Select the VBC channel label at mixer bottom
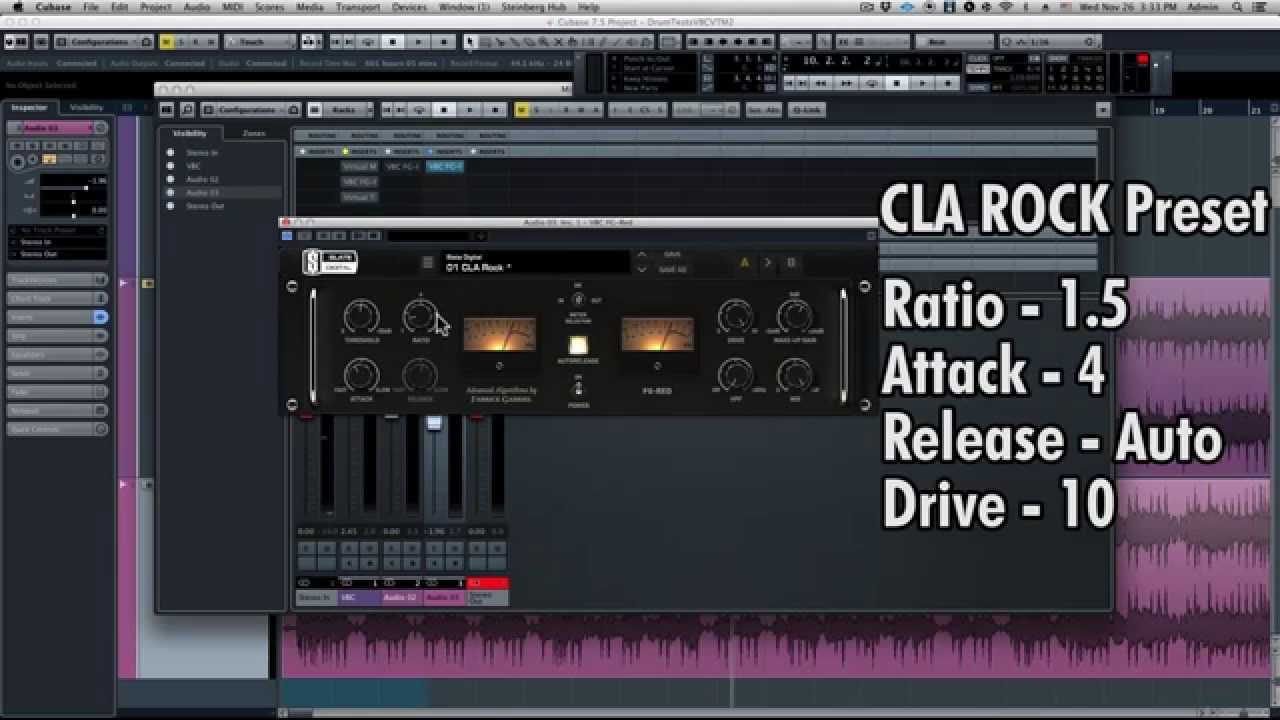The image size is (1280, 720). coord(358,597)
